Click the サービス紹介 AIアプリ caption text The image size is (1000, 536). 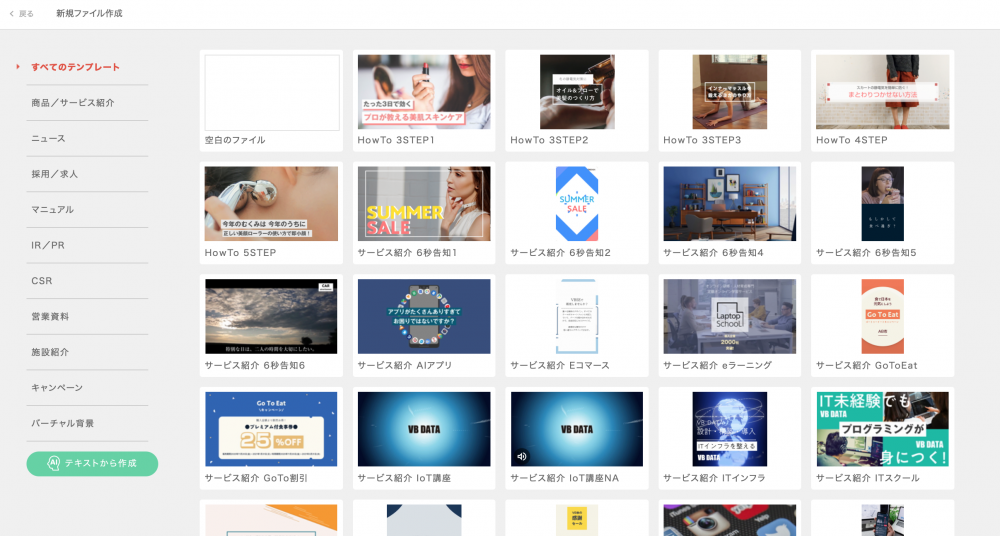405,366
